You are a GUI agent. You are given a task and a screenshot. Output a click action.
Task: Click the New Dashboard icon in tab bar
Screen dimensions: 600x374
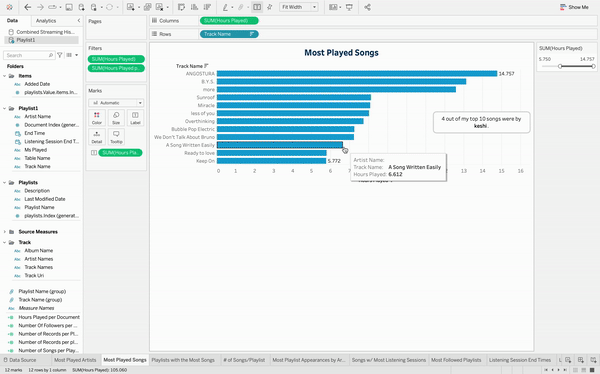click(x=580, y=360)
